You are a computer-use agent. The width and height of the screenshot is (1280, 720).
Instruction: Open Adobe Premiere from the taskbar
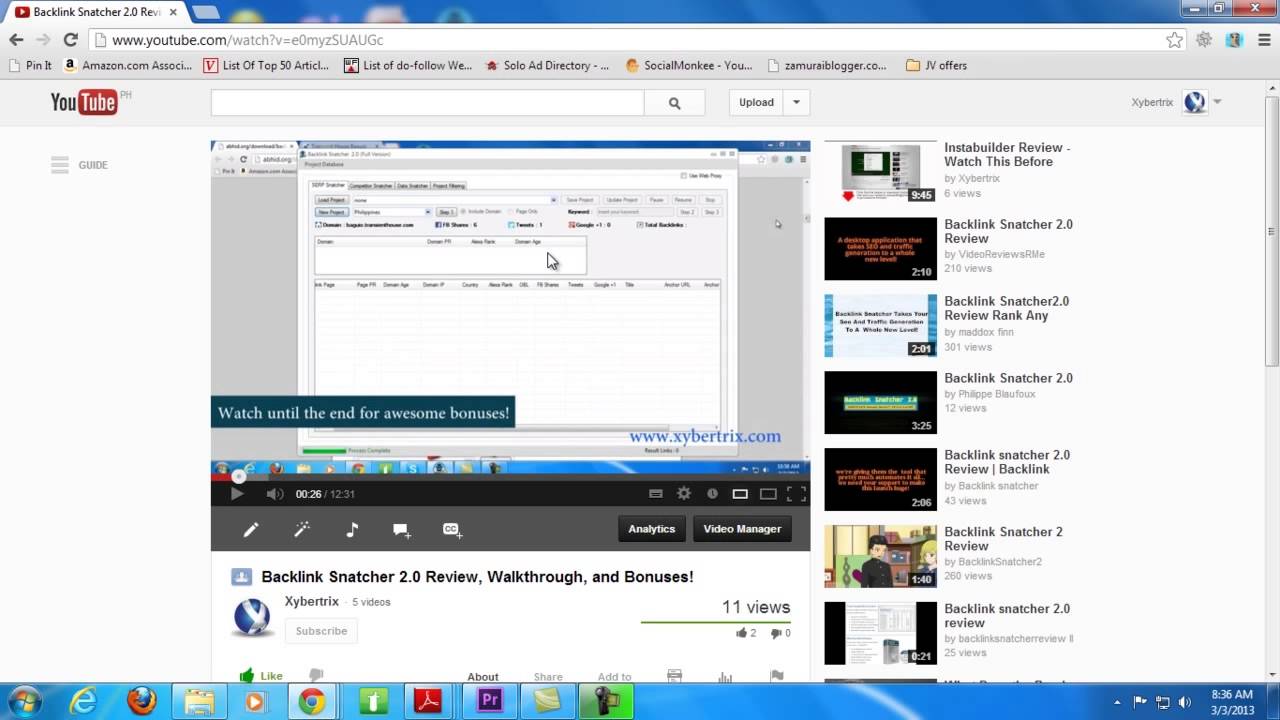coord(490,701)
